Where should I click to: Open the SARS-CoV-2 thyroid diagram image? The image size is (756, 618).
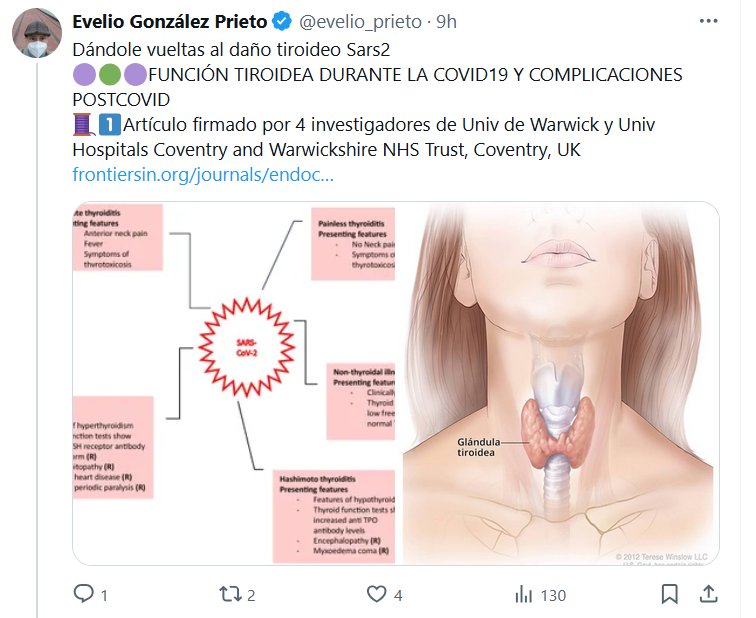pyautogui.click(x=234, y=383)
